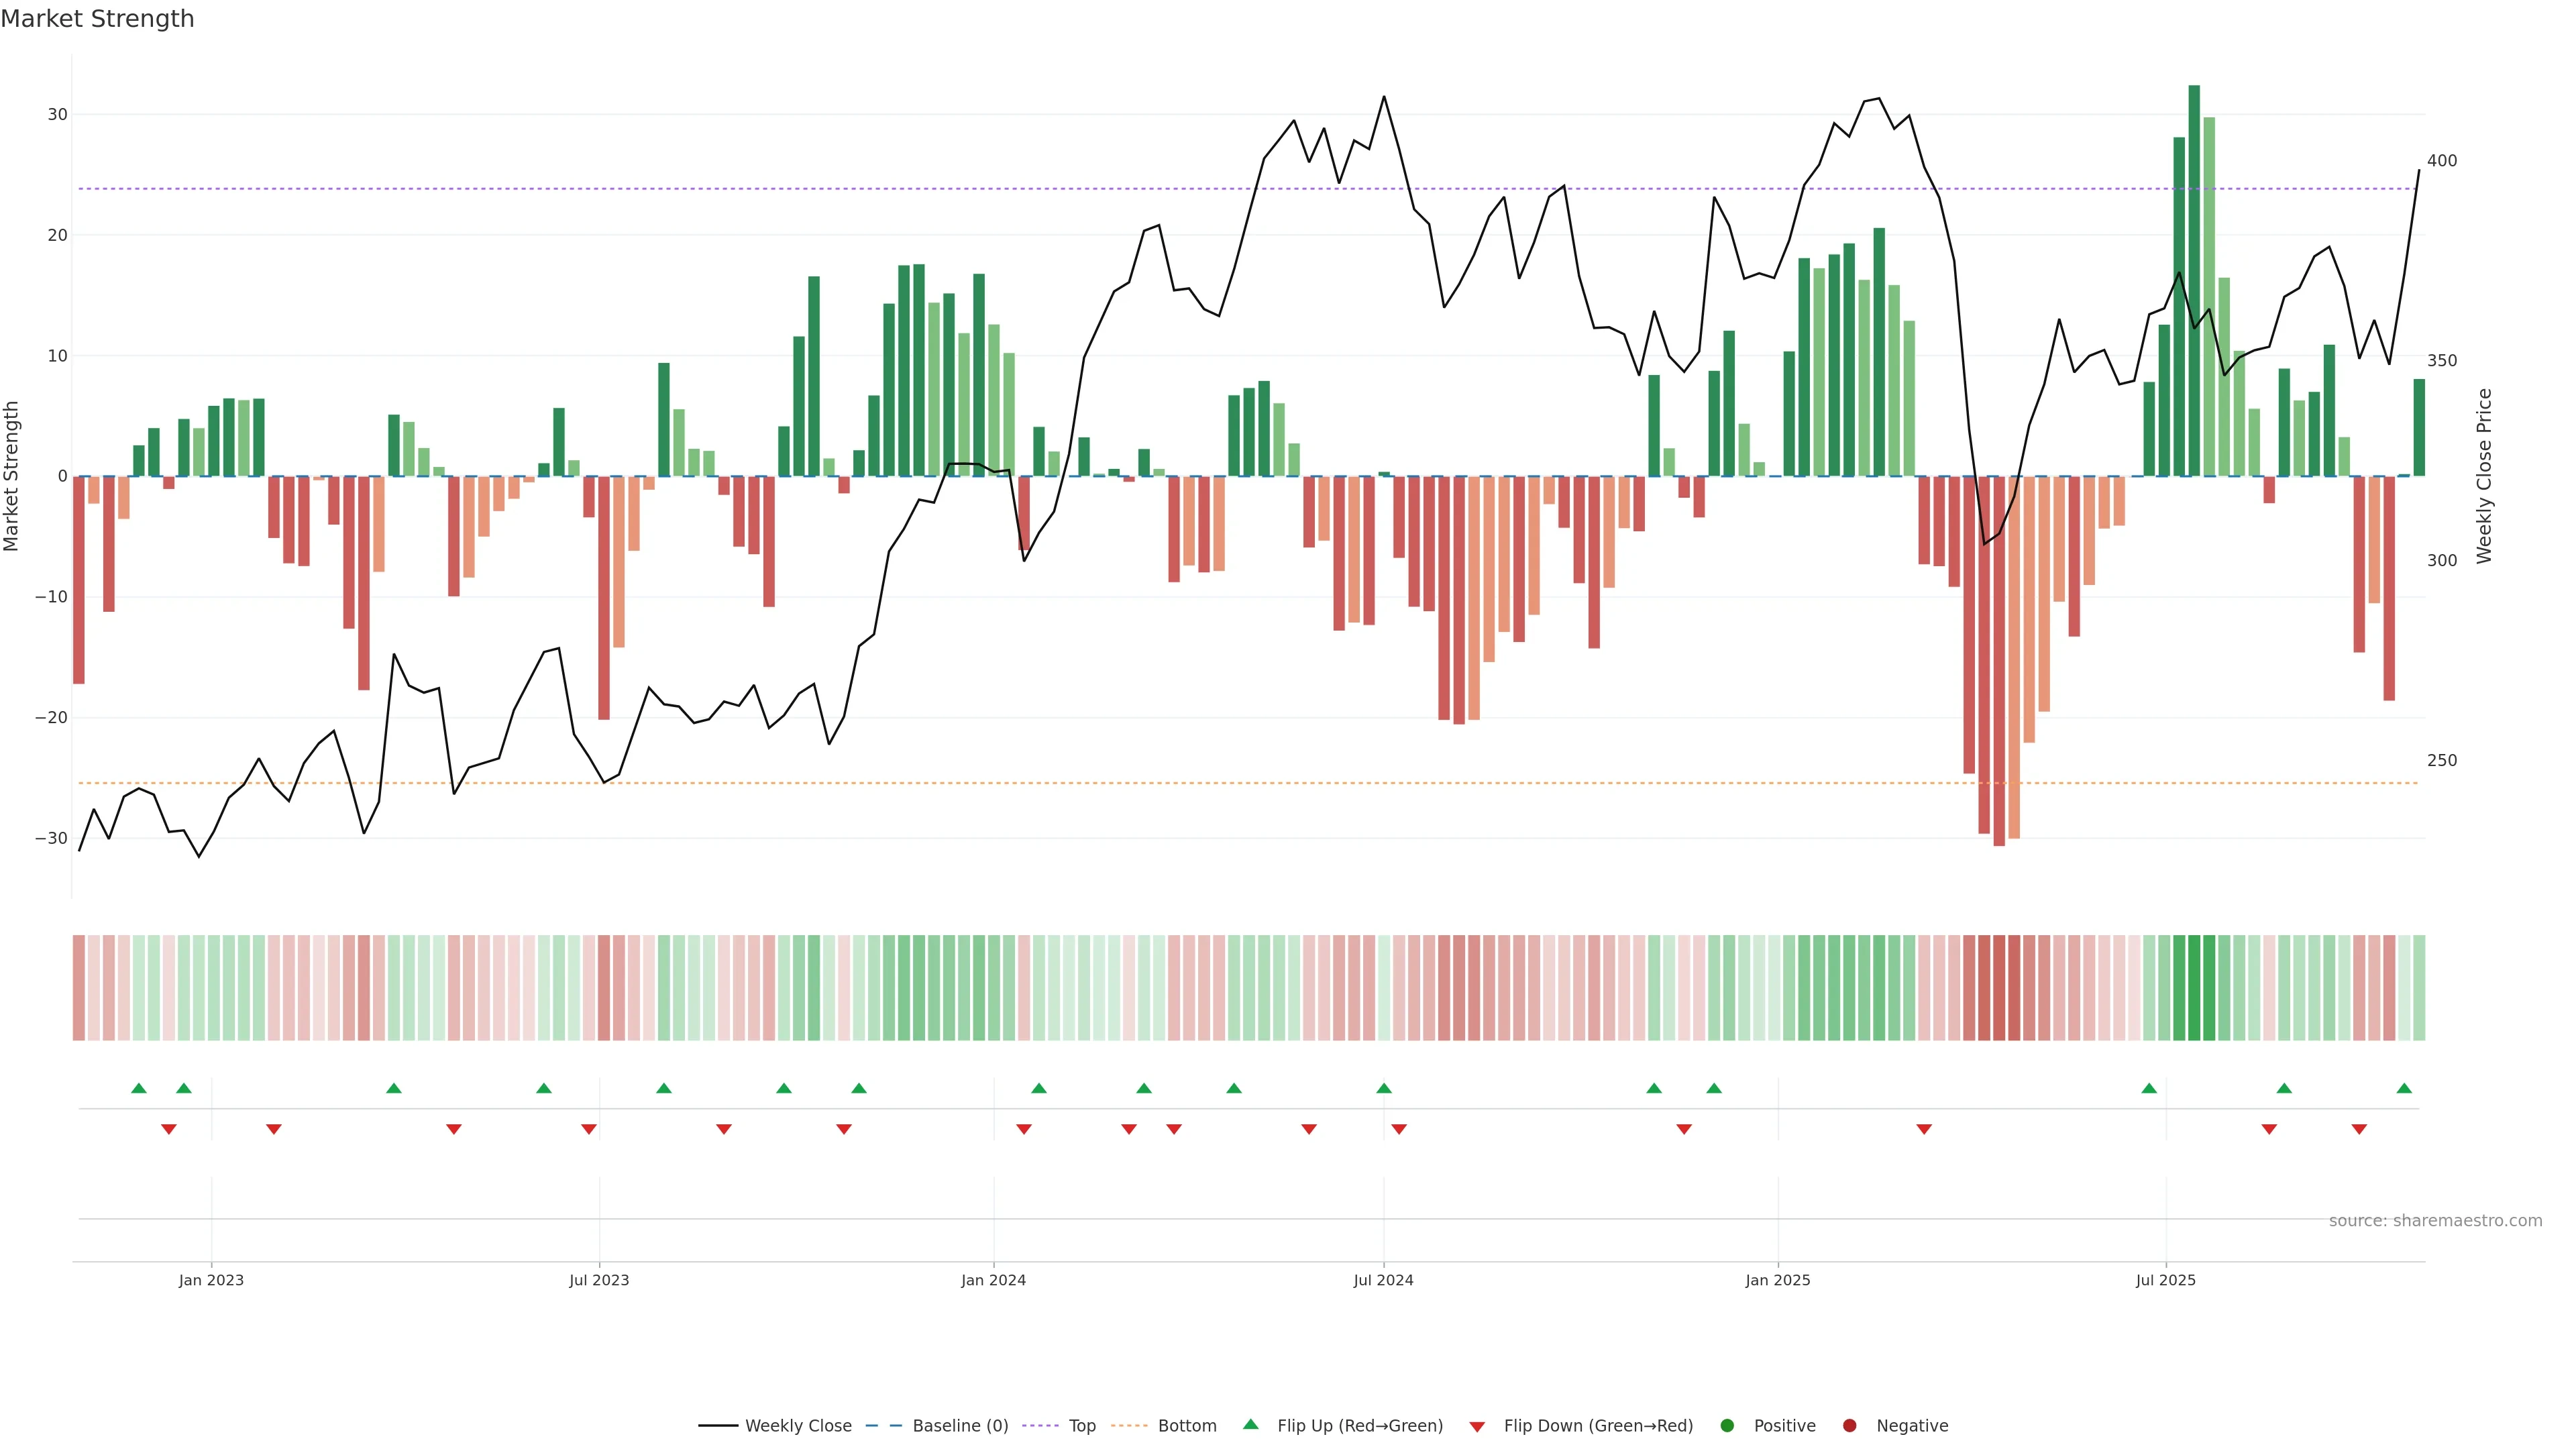Screen dimensions: 2576x1449
Task: Click the last green flip-up triangle marker
Action: coord(2404,1088)
